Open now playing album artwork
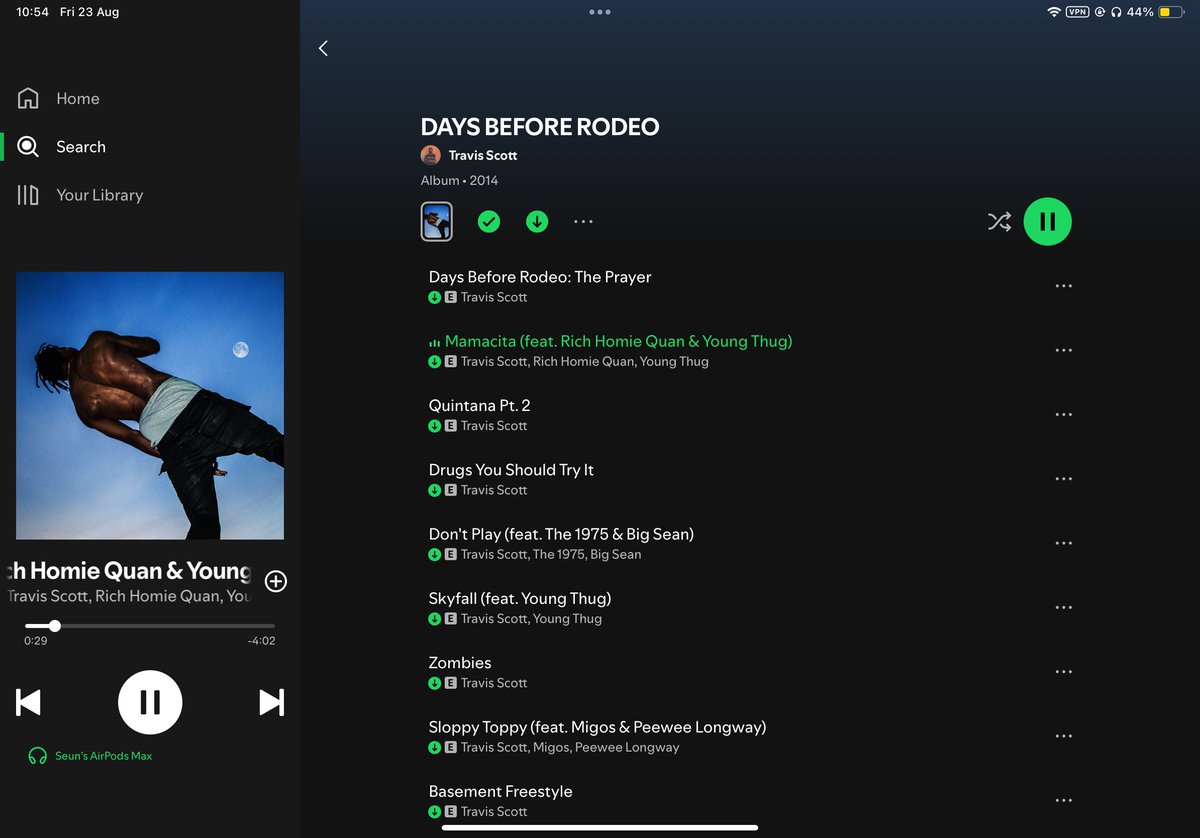The height and width of the screenshot is (838, 1200). click(x=150, y=406)
